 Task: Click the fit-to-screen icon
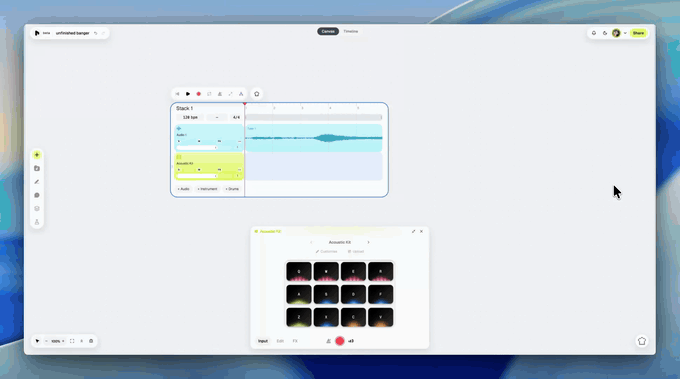point(72,341)
